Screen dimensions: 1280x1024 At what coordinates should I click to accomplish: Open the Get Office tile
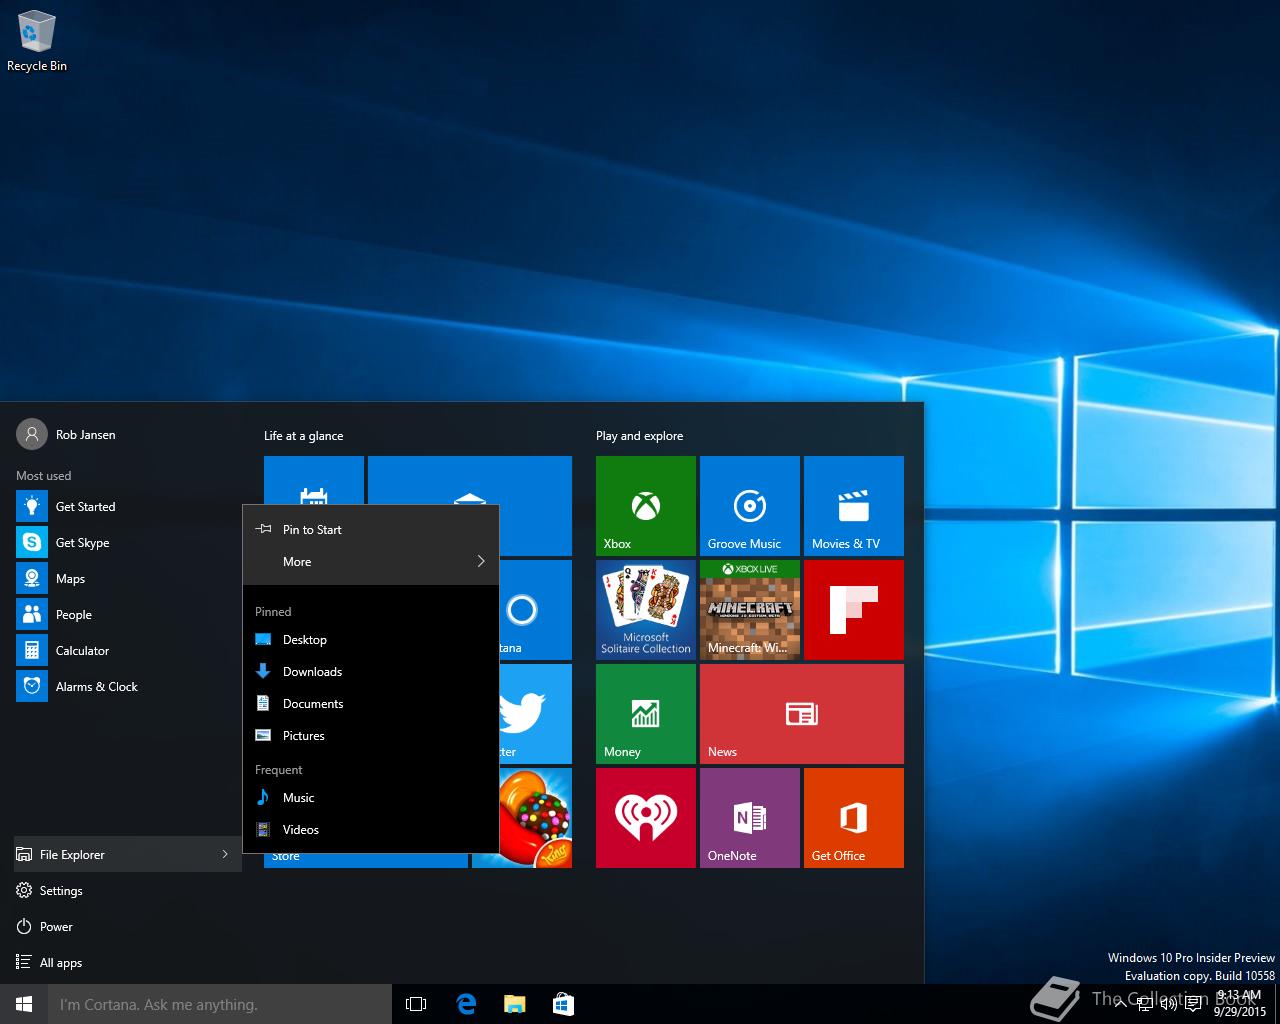click(854, 818)
